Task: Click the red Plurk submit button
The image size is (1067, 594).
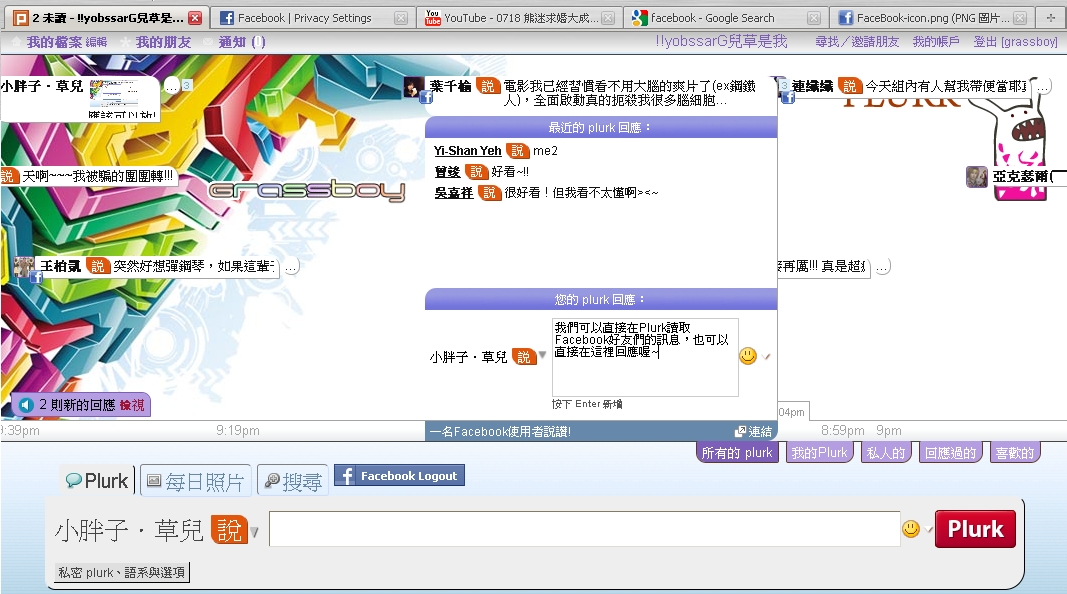Action: coord(975,529)
